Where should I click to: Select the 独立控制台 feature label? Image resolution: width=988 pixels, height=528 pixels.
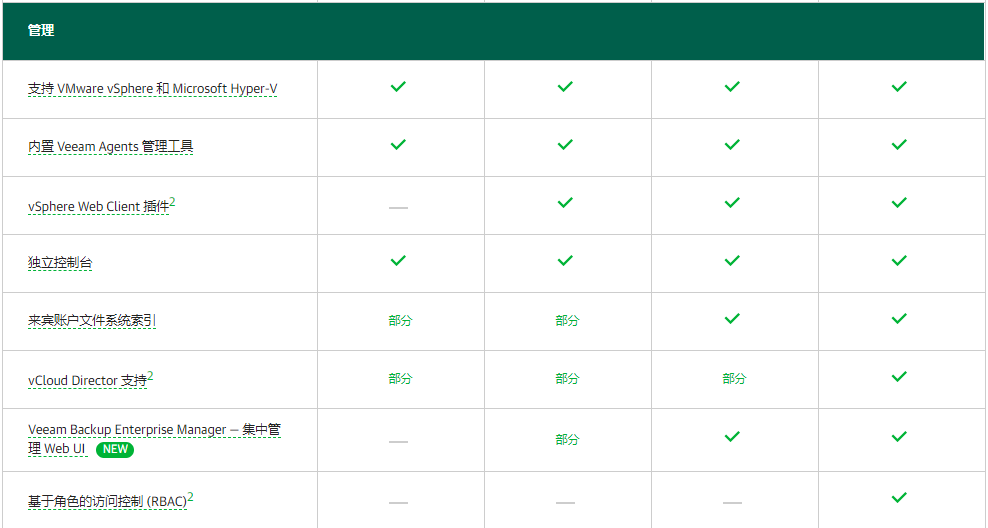point(60,263)
